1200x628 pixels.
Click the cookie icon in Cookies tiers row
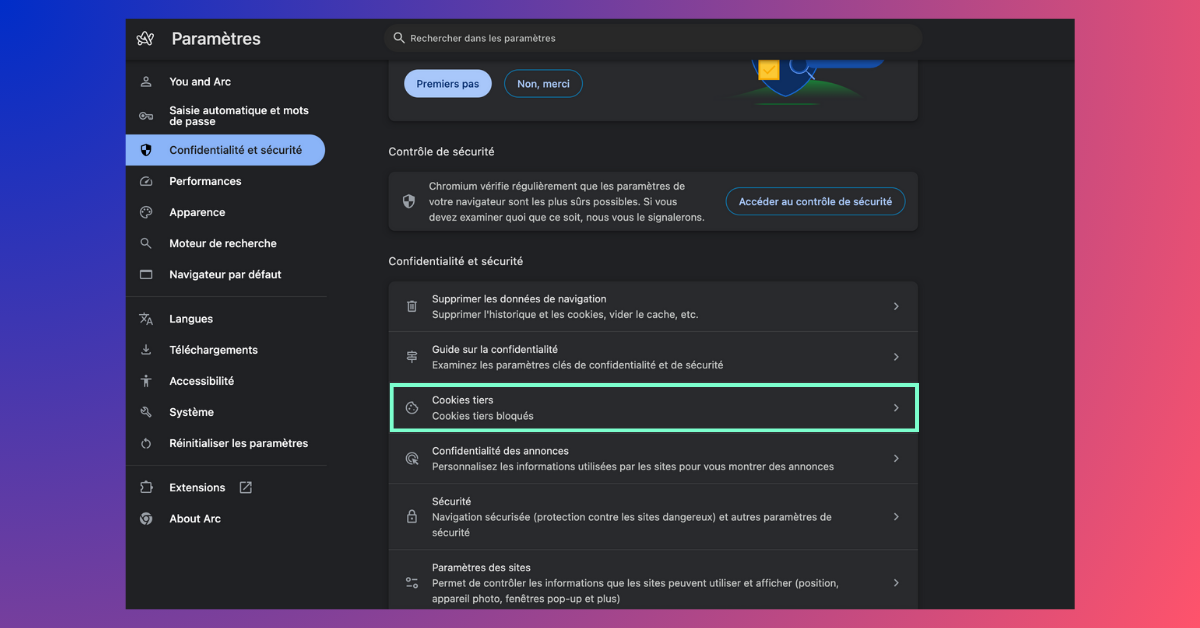411,408
